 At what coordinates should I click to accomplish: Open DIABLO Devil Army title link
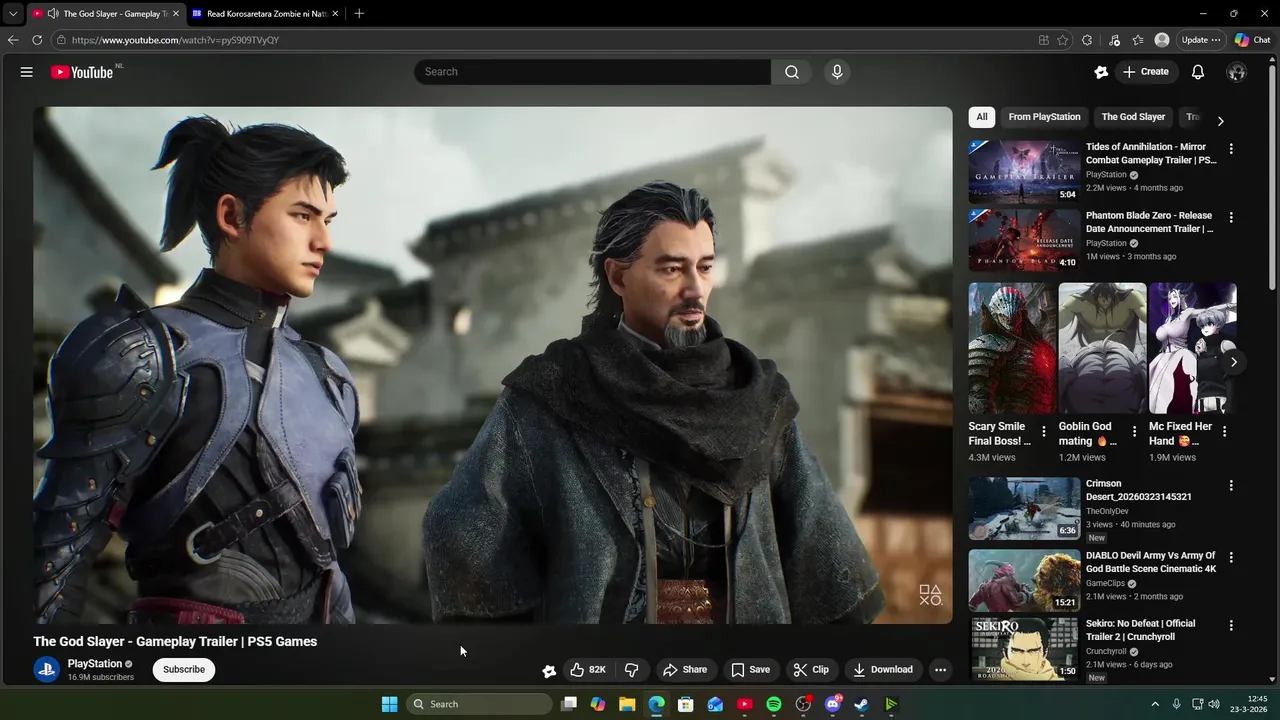click(1151, 562)
